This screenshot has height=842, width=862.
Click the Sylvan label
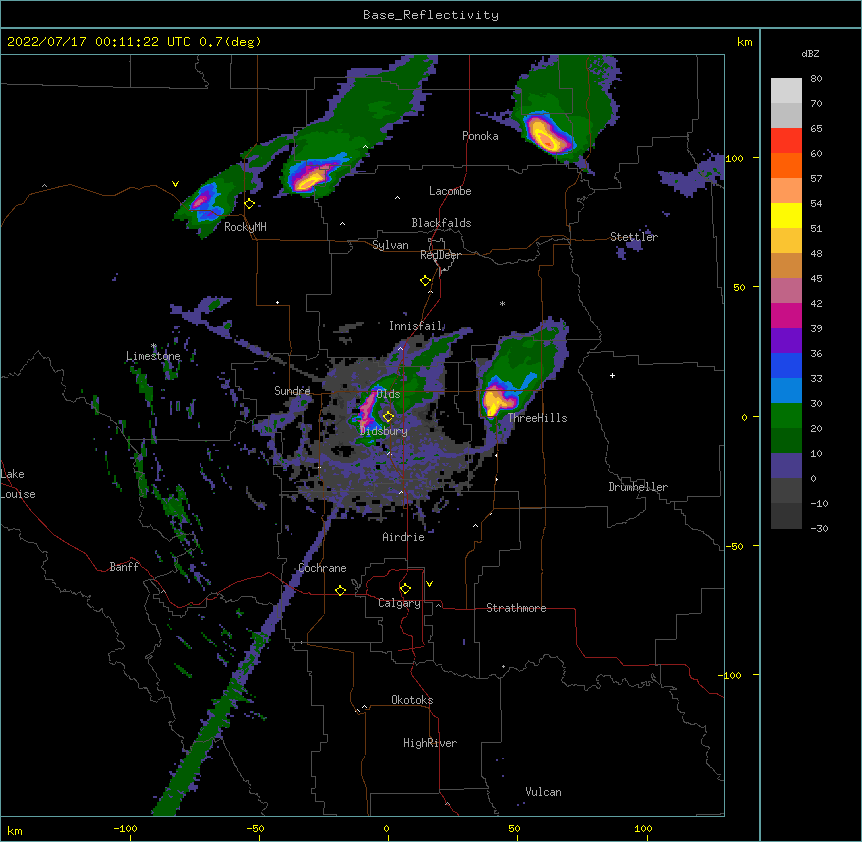point(390,245)
